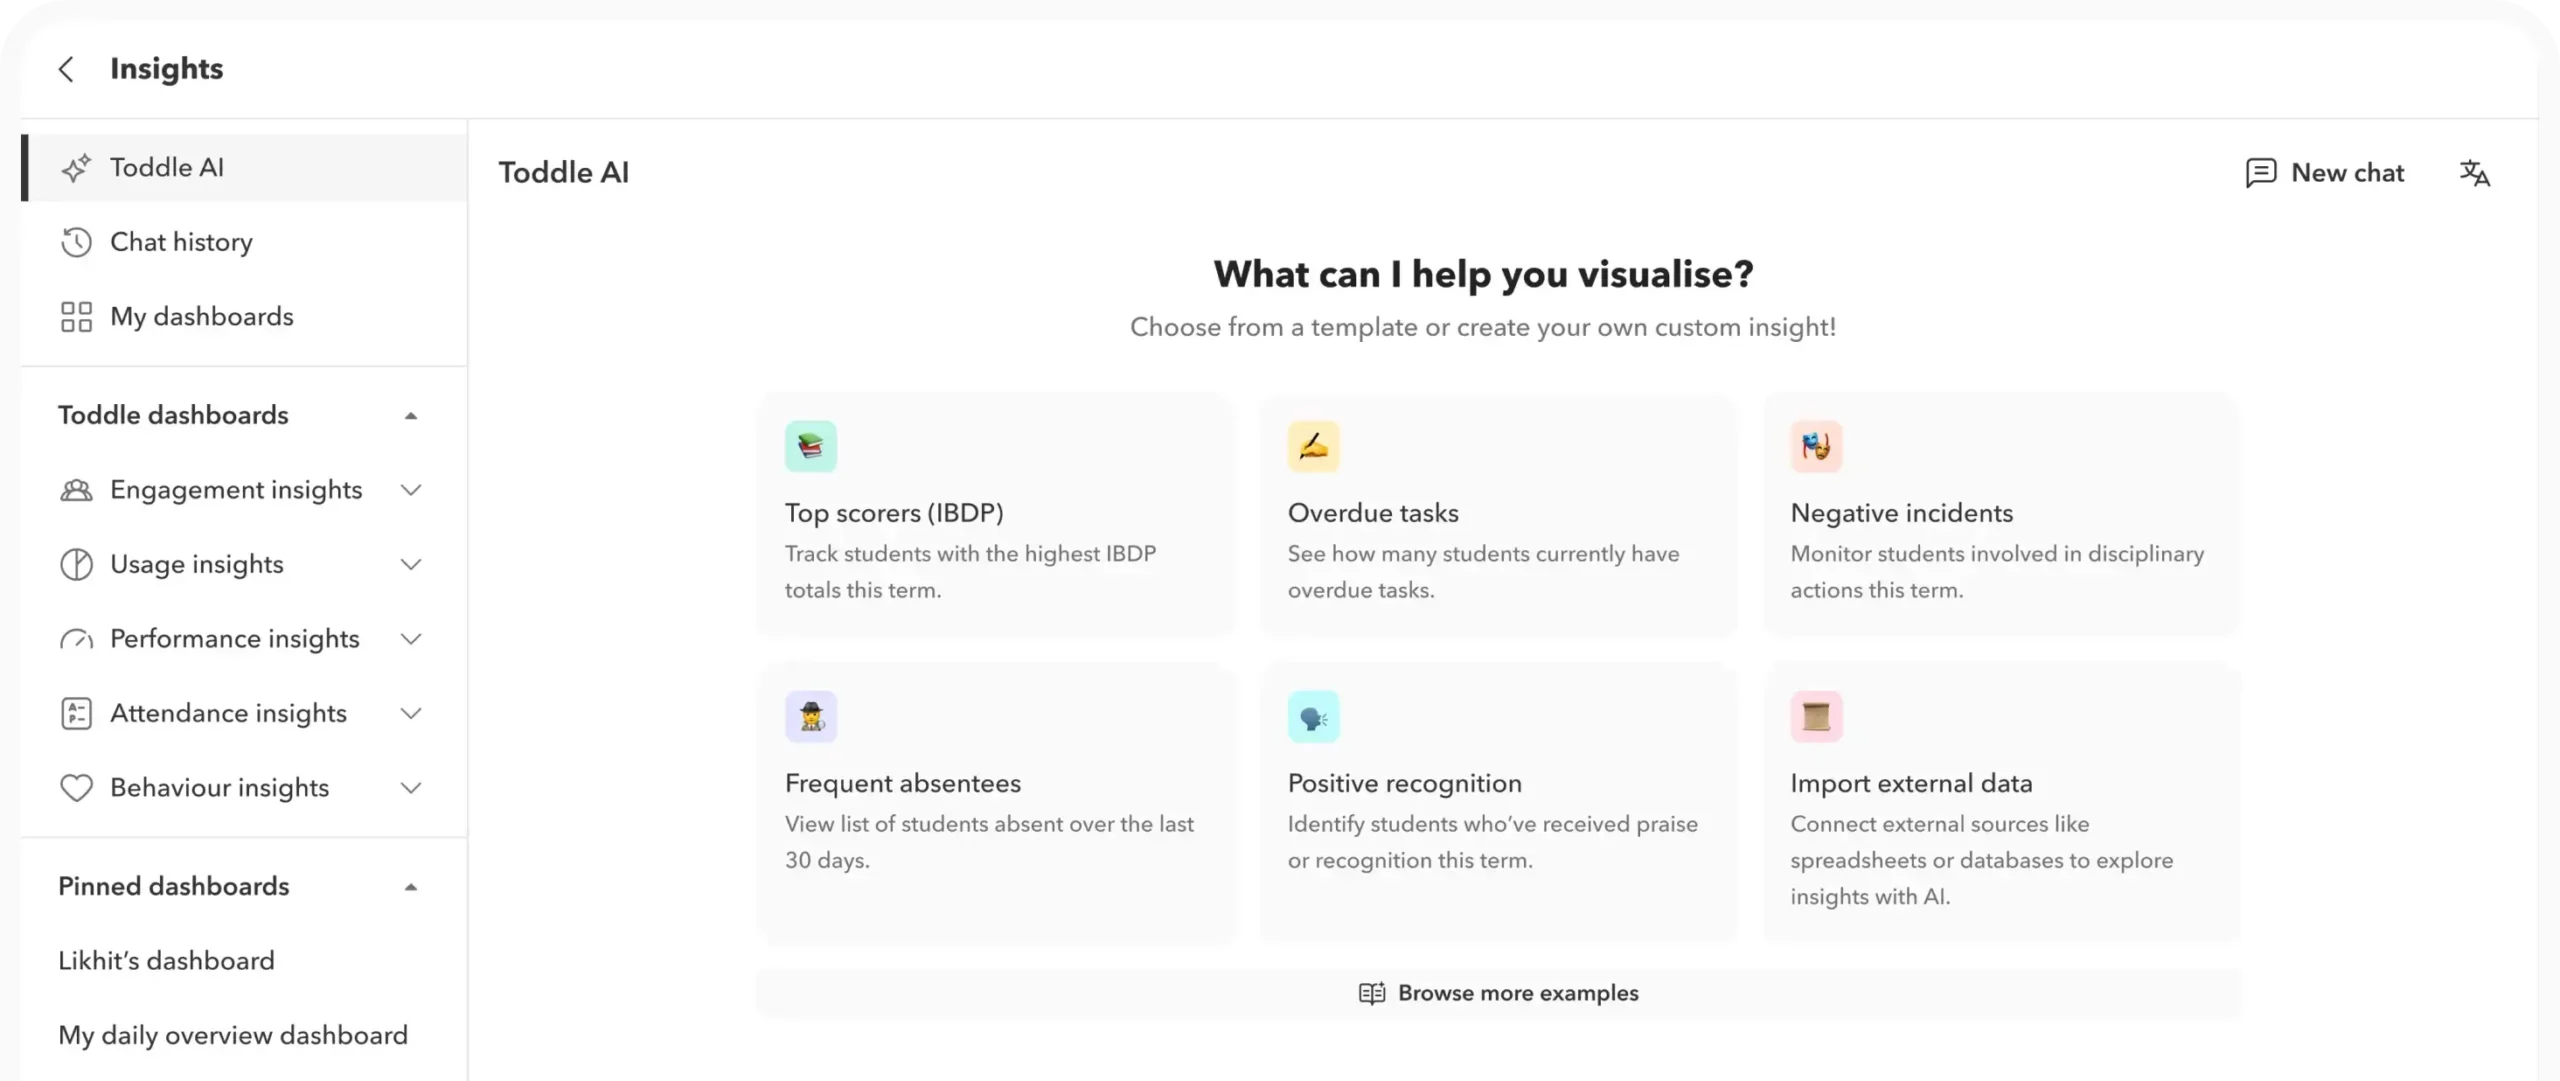Click the Behaviour insights heart icon
Image resolution: width=2560 pixels, height=1081 pixels.
[76, 788]
